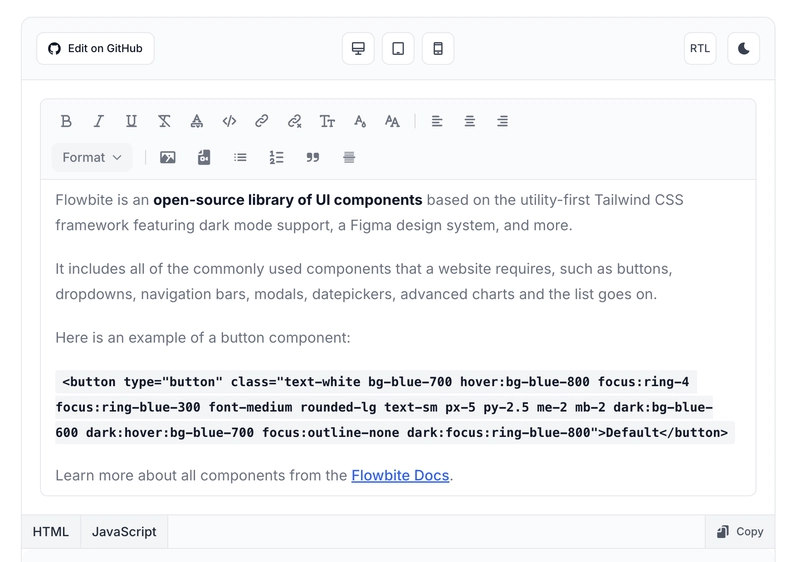The width and height of the screenshot is (800, 562).
Task: Switch to desktop preview
Action: (x=358, y=48)
